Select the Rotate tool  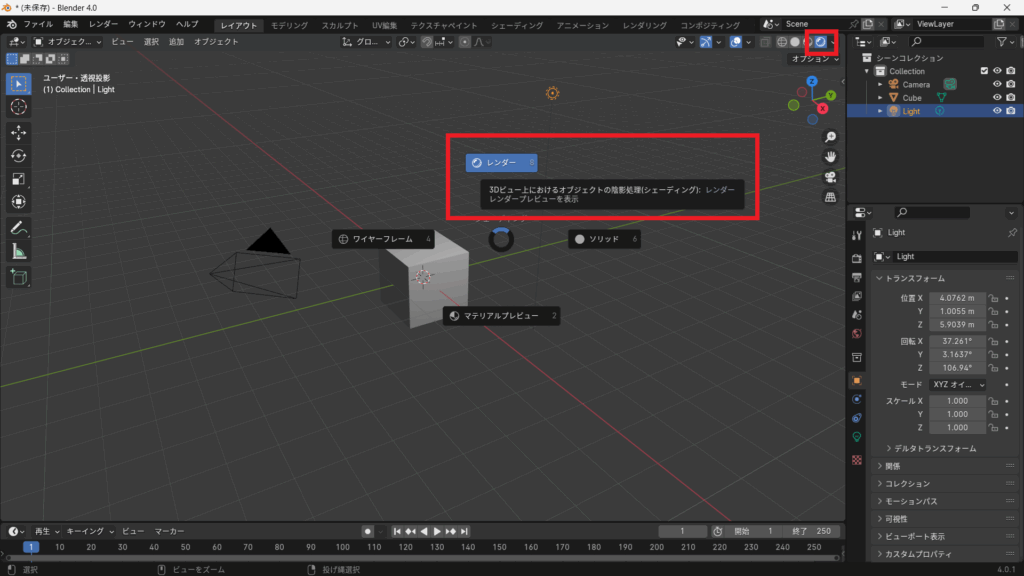pyautogui.click(x=18, y=156)
